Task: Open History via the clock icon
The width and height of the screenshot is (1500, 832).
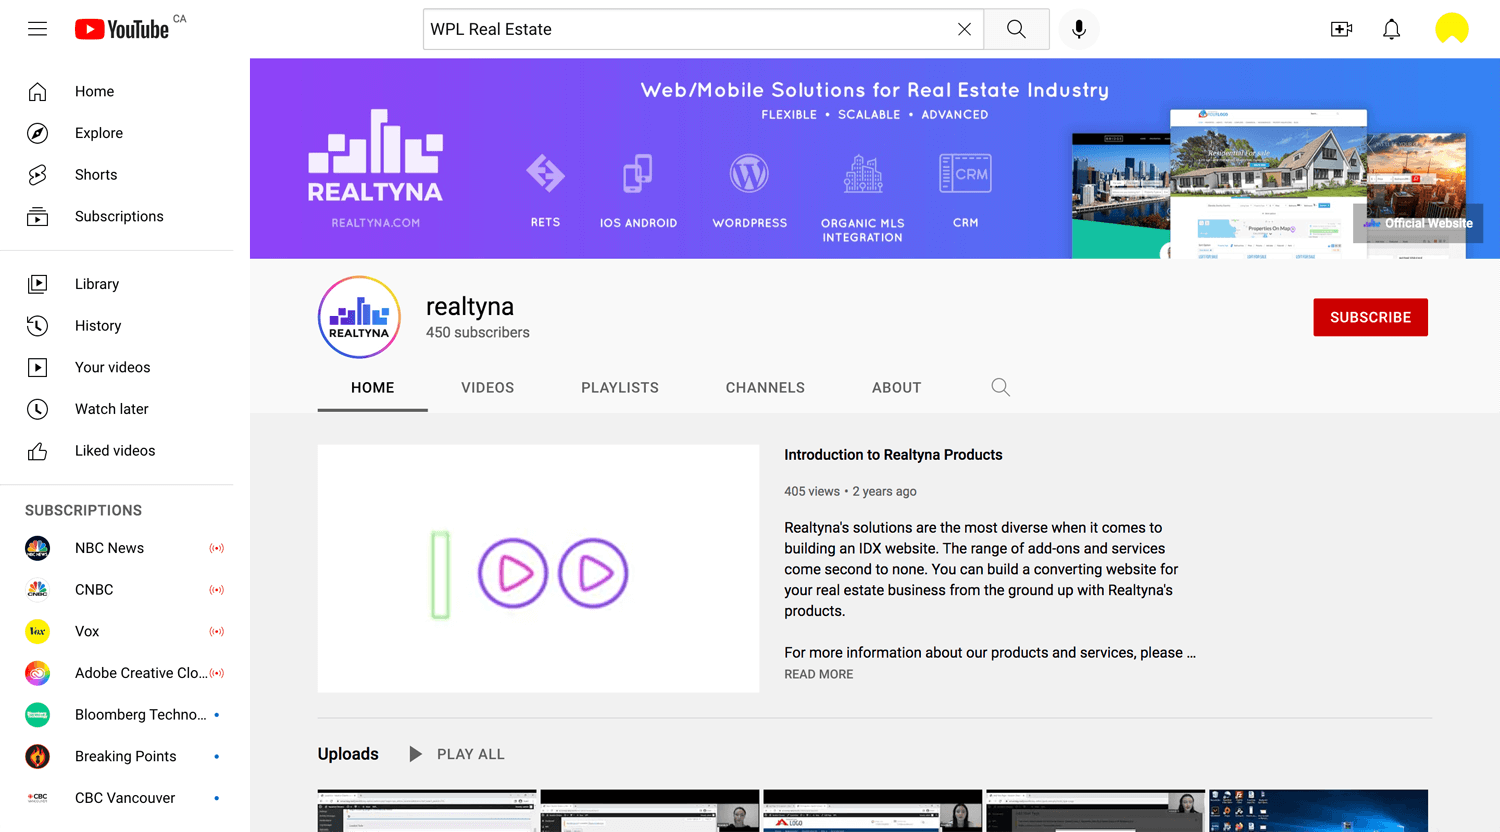Action: pyautogui.click(x=37, y=326)
